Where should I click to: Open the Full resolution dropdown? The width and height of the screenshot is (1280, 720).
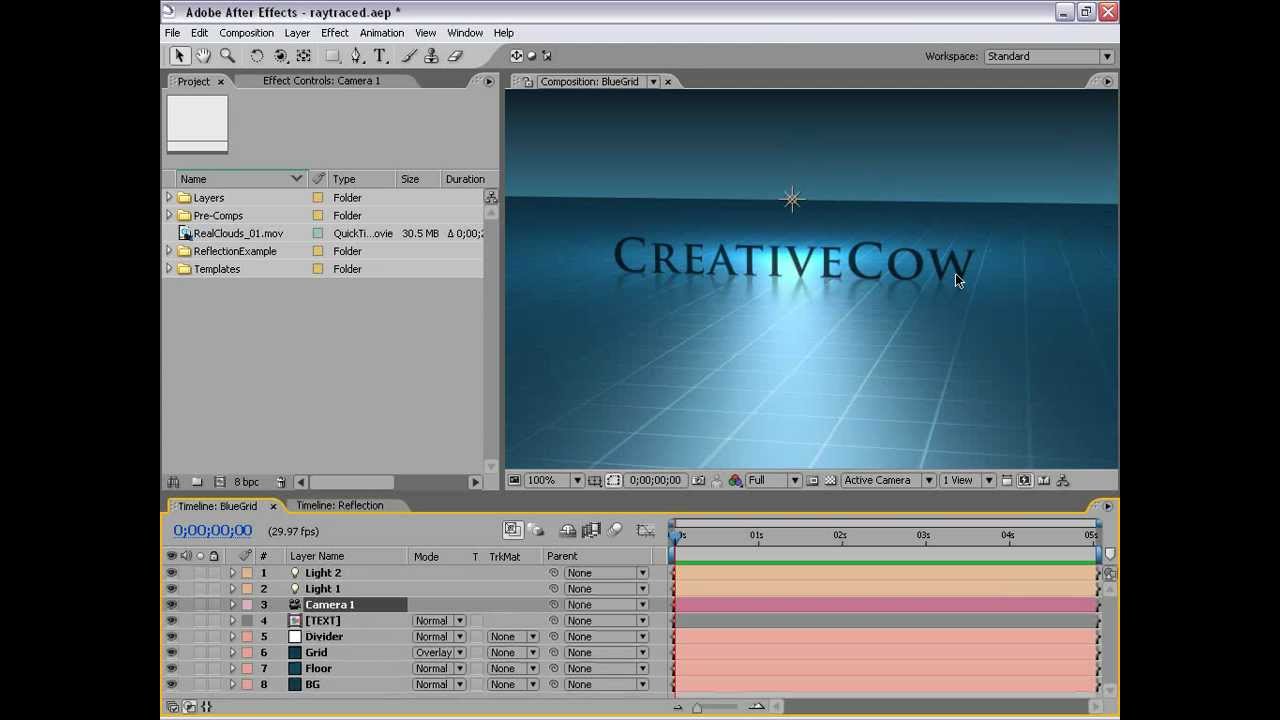pyautogui.click(x=773, y=480)
